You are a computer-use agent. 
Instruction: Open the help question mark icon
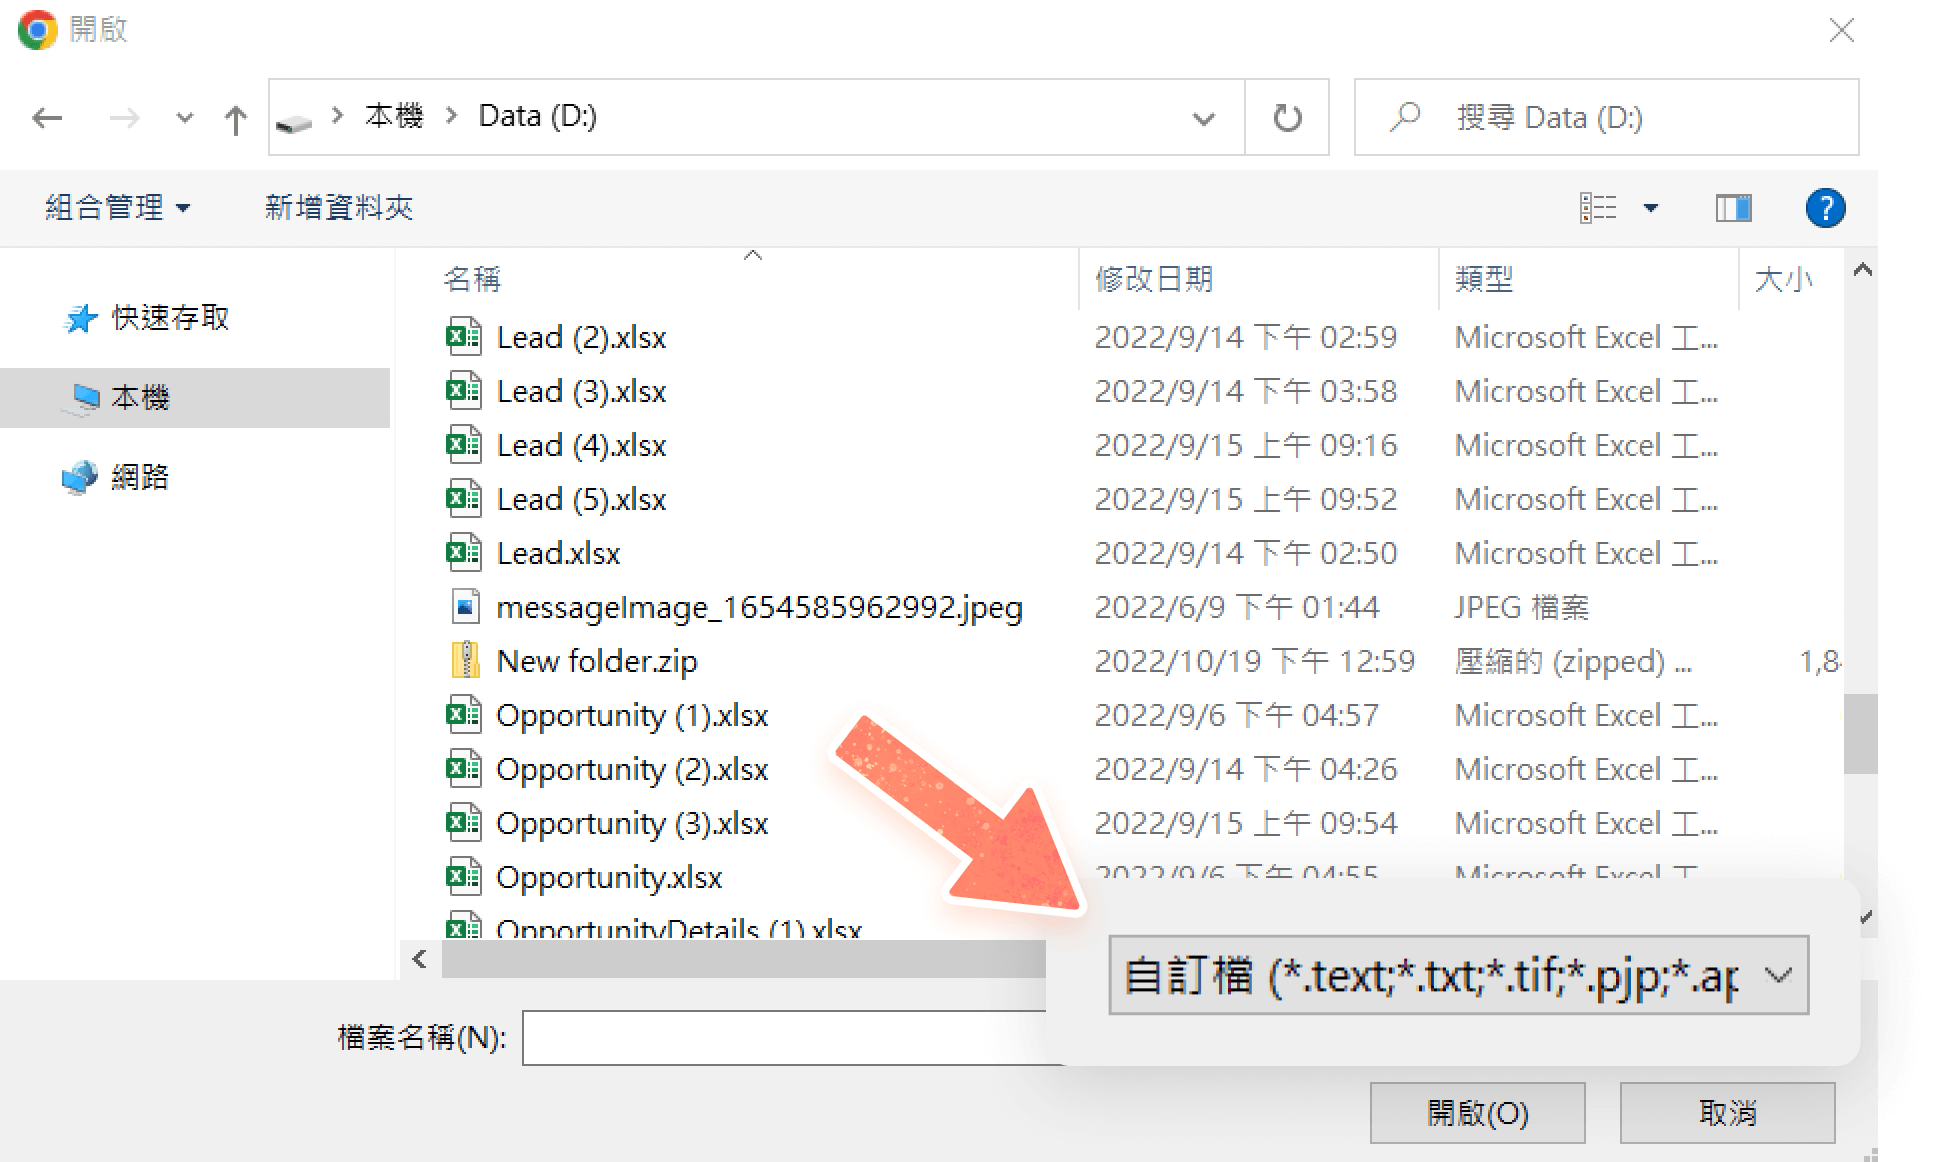point(1825,208)
